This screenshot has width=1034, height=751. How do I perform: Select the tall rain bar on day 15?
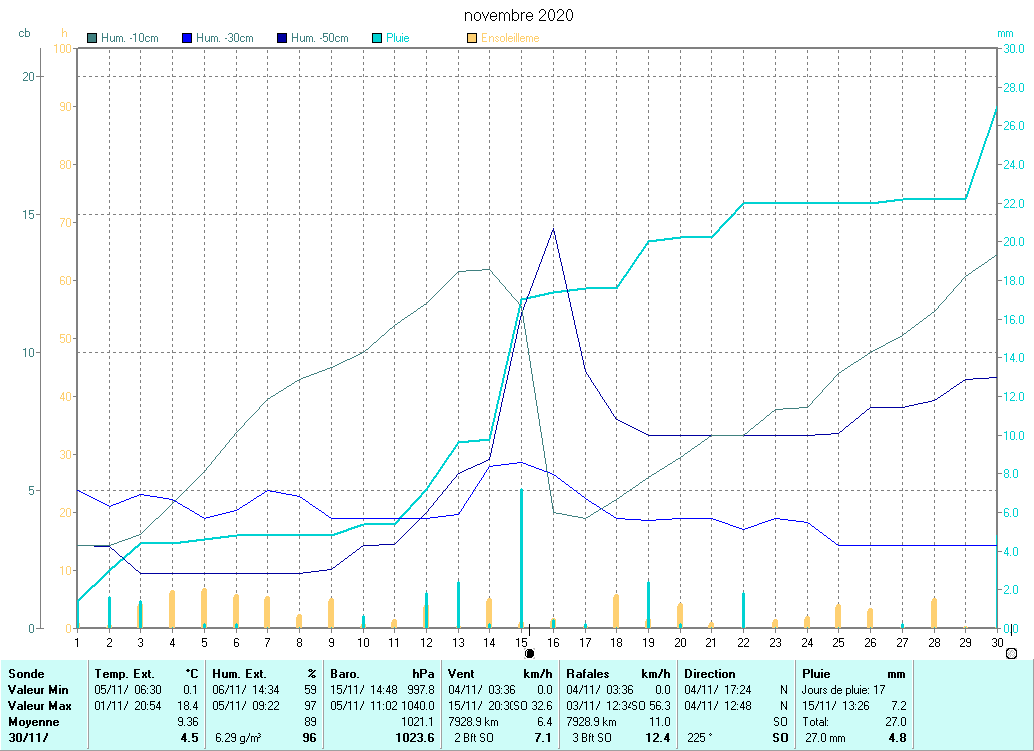(x=521, y=558)
